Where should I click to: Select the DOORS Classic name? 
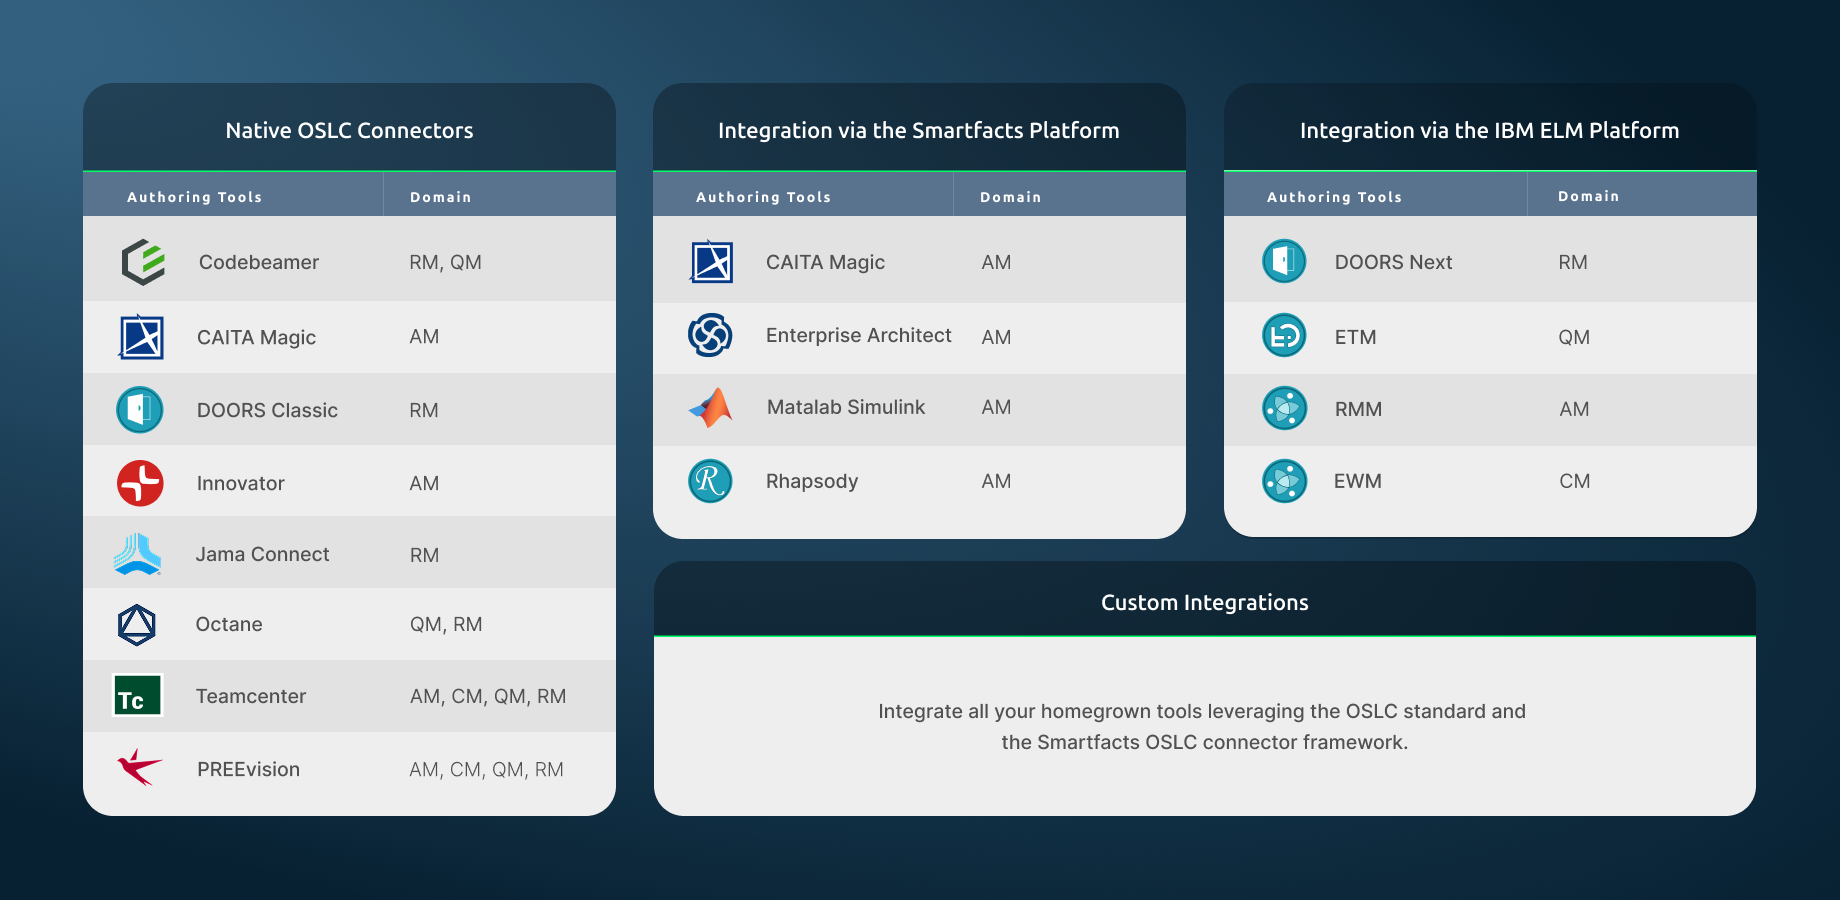click(267, 410)
